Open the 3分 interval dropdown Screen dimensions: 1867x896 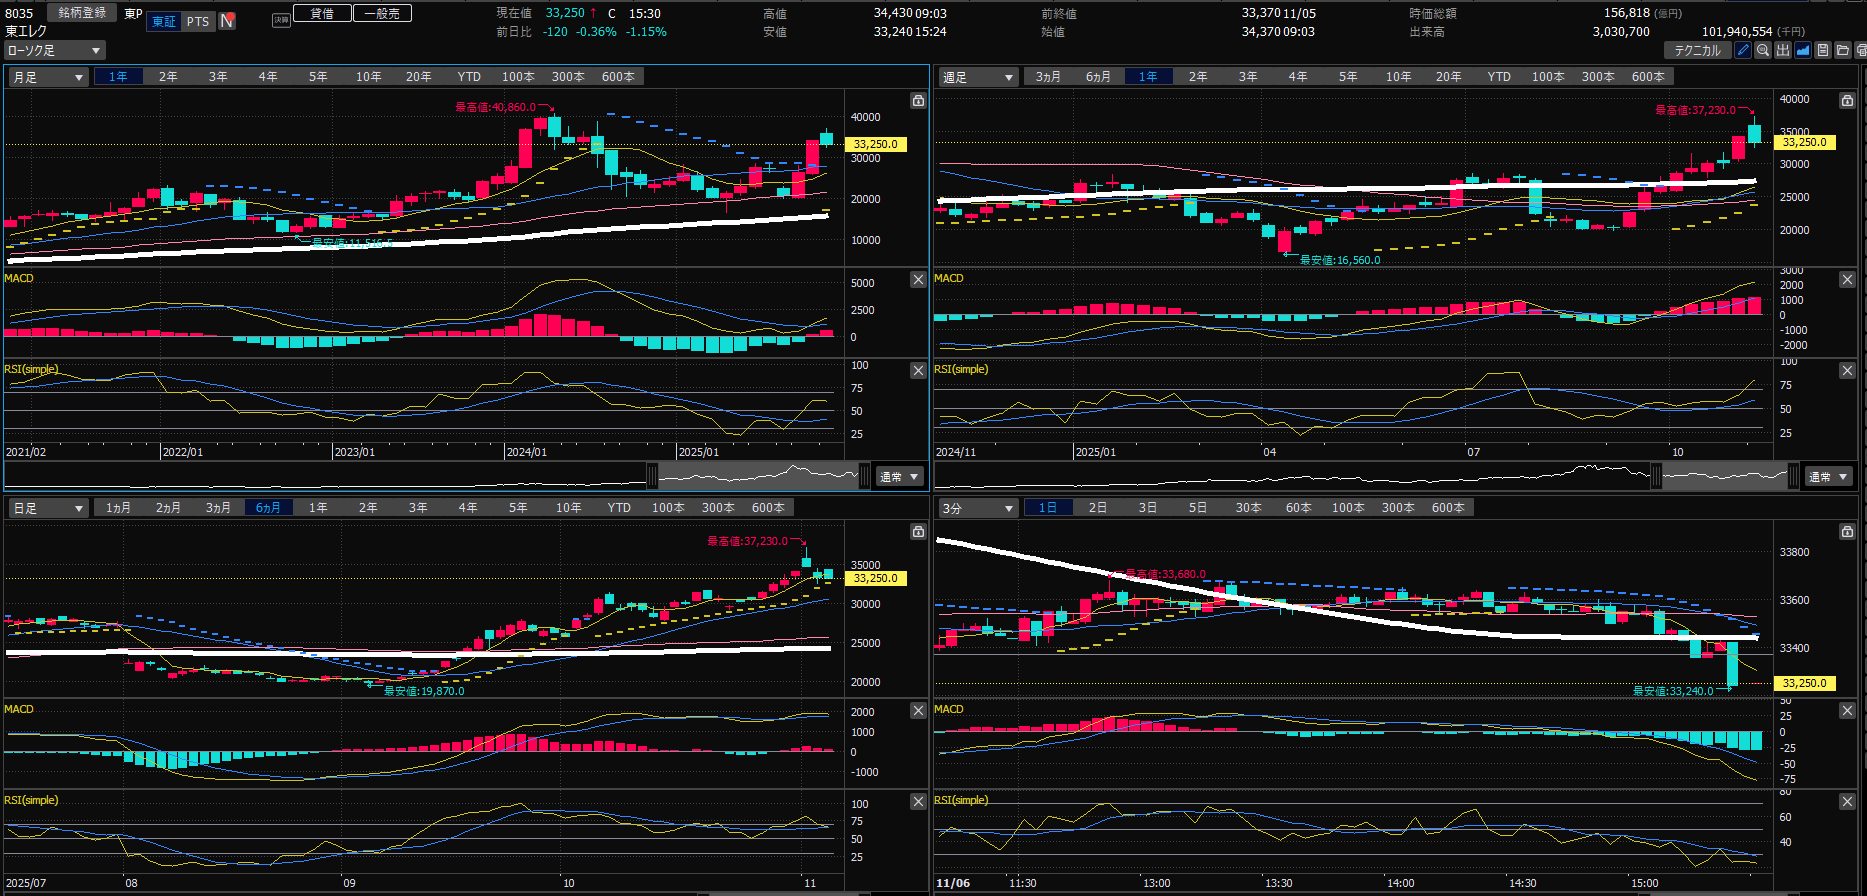pyautogui.click(x=977, y=508)
